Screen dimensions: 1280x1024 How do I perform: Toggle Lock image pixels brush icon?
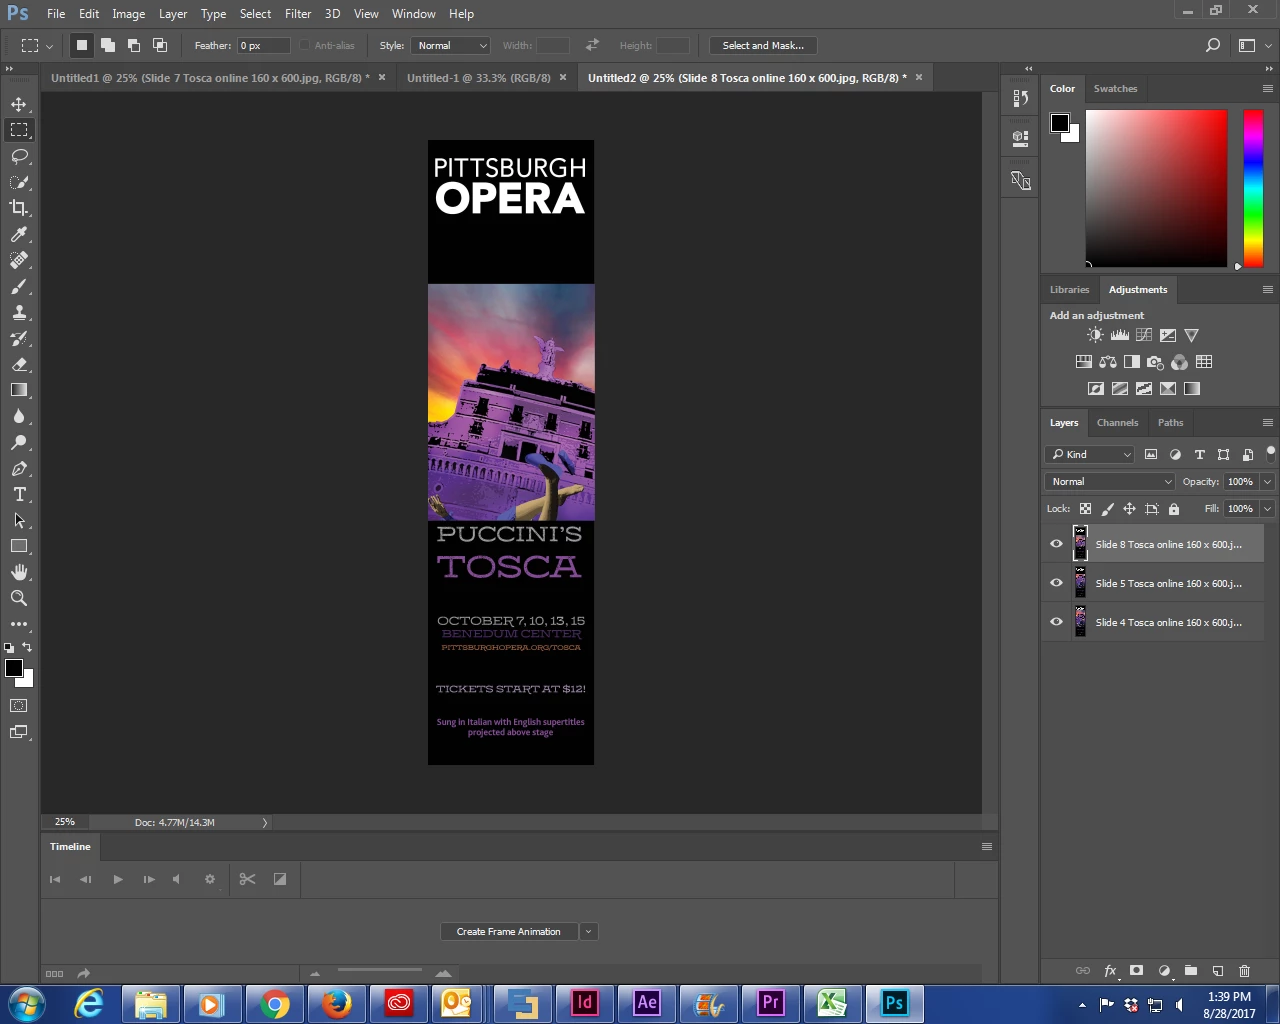(1107, 509)
